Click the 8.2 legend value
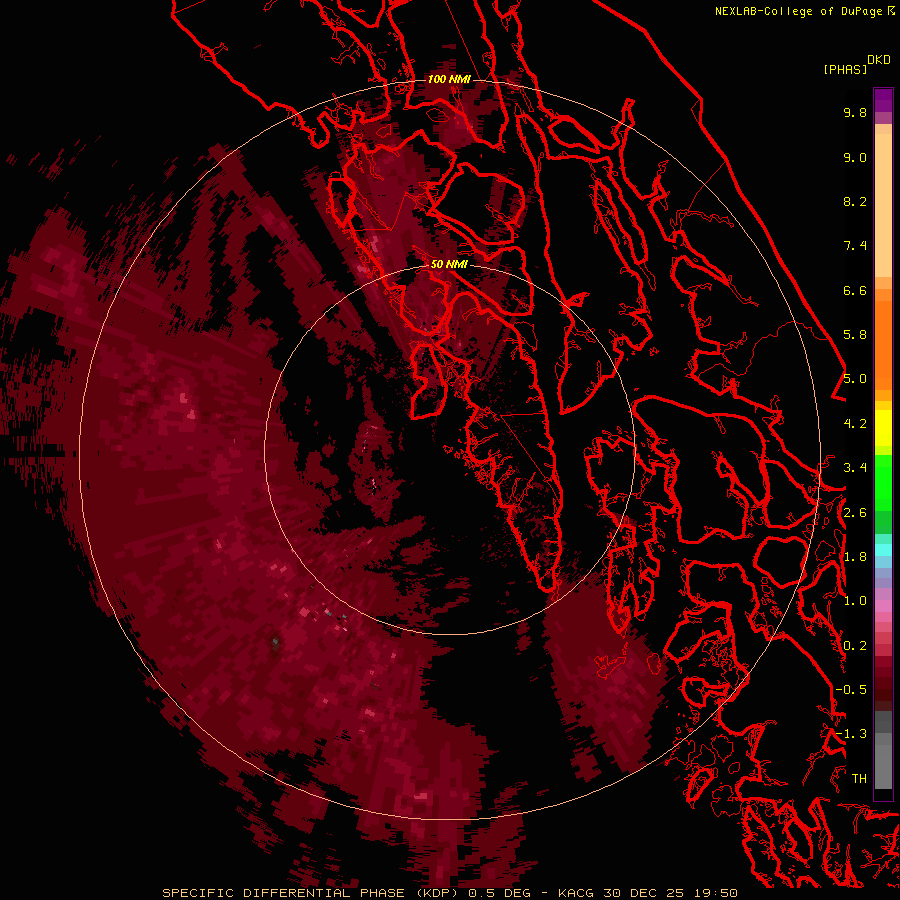This screenshot has height=900, width=900. pyautogui.click(x=855, y=201)
